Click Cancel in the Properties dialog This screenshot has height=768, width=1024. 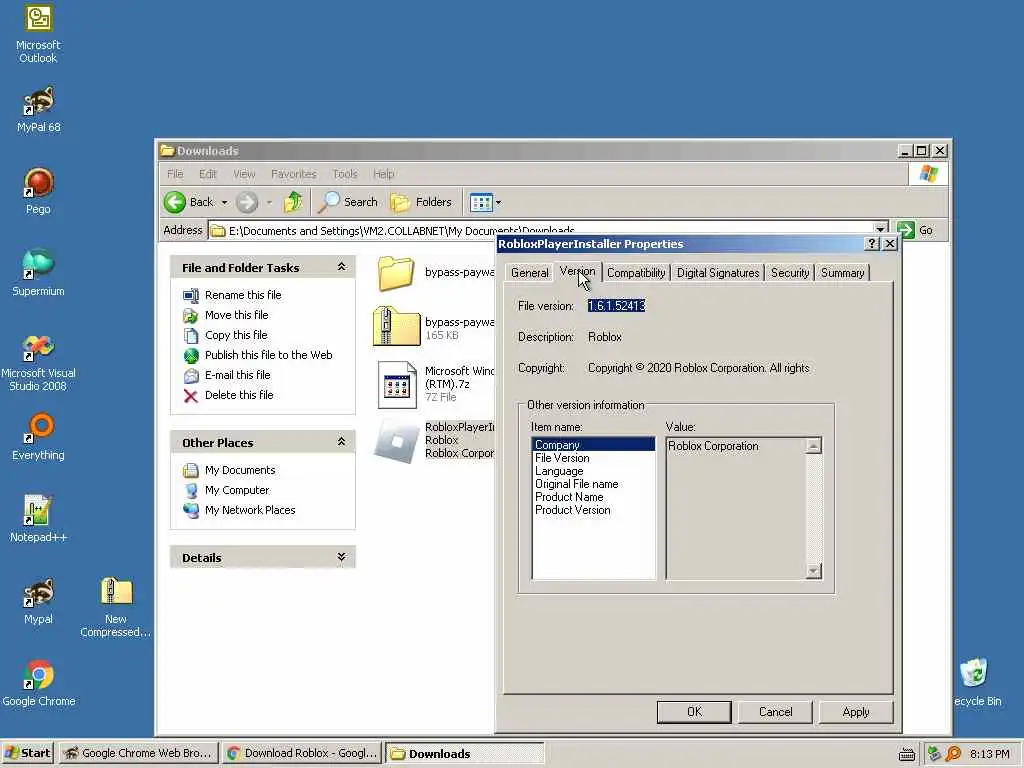pyautogui.click(x=775, y=712)
